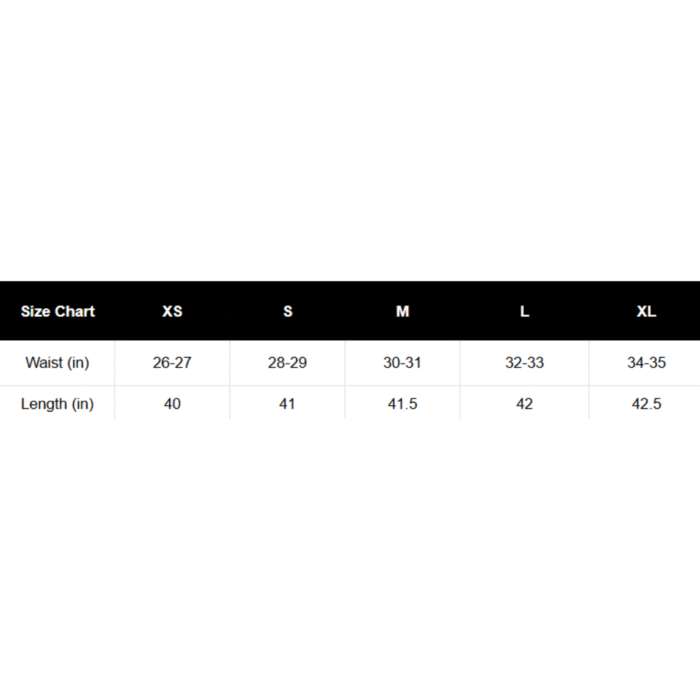The width and height of the screenshot is (700, 700).
Task: Select the length value 41
Action: click(287, 404)
